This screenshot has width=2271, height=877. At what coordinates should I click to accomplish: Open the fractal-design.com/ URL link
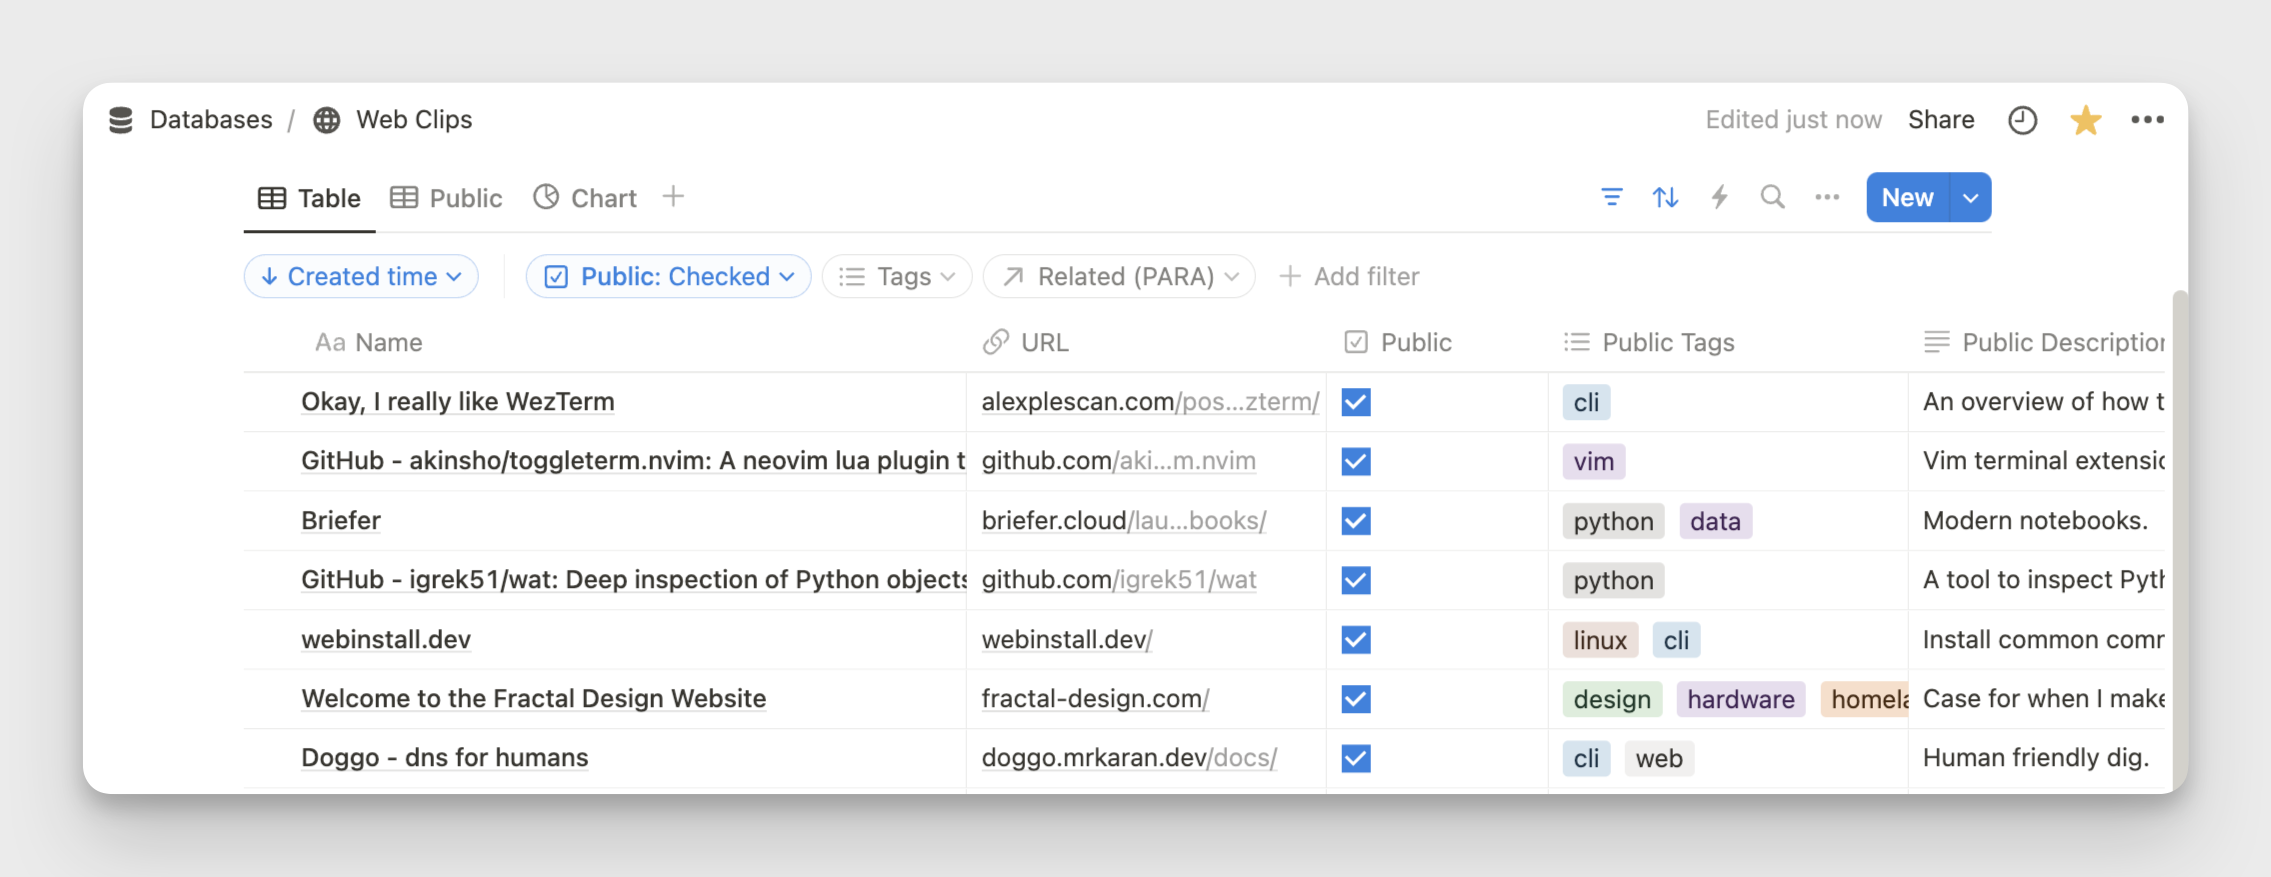[1095, 699]
